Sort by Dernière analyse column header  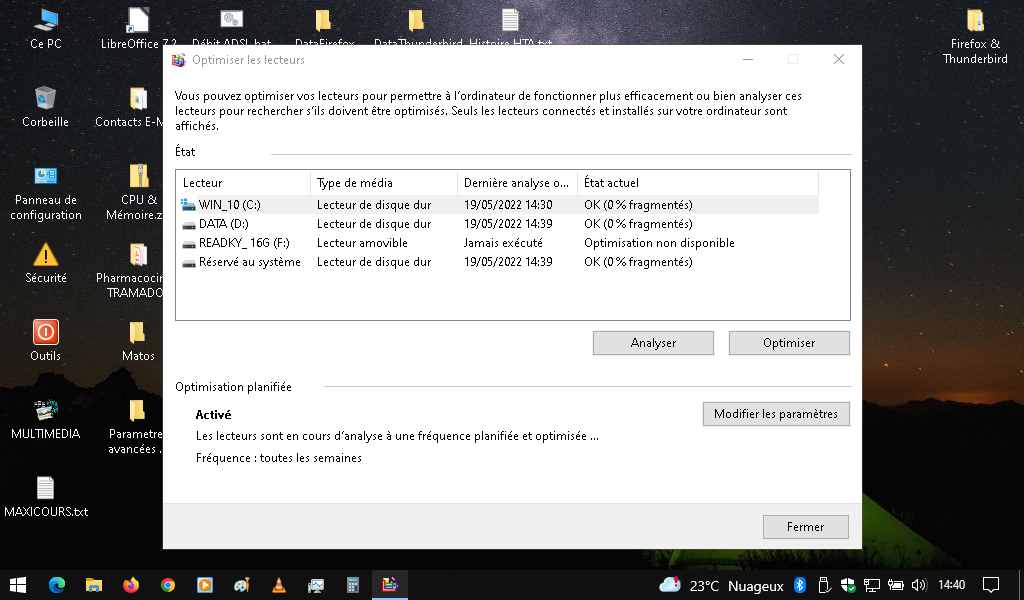click(517, 183)
